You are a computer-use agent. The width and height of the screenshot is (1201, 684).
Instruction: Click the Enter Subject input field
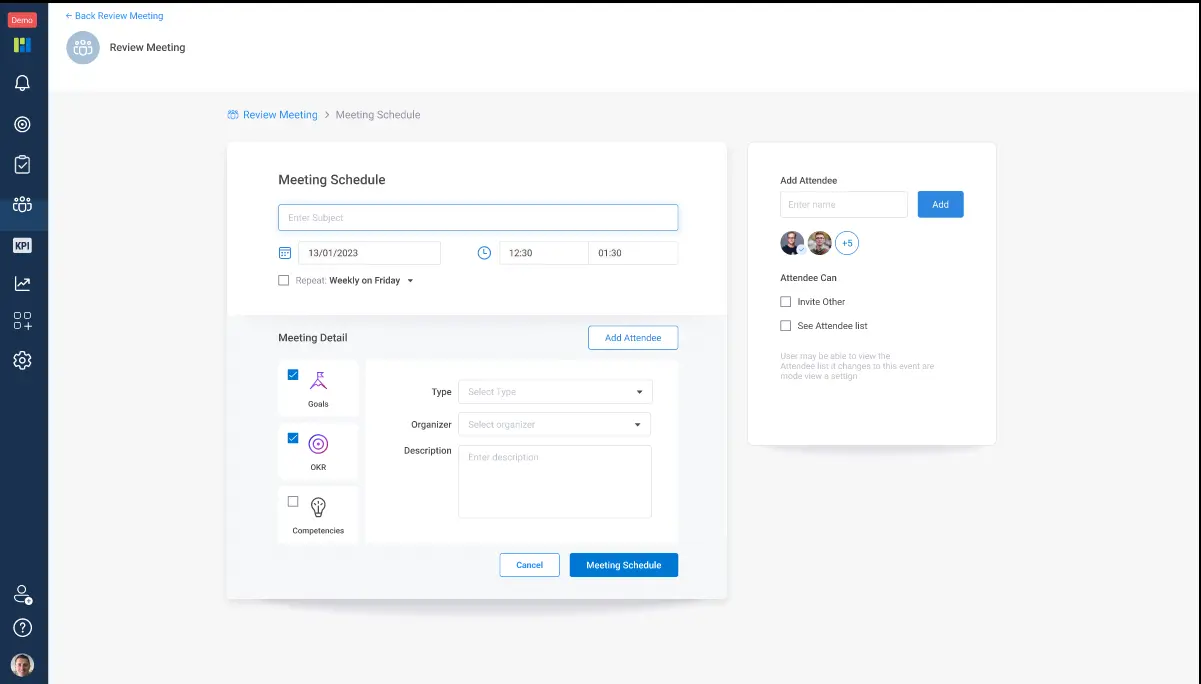pyautogui.click(x=478, y=218)
